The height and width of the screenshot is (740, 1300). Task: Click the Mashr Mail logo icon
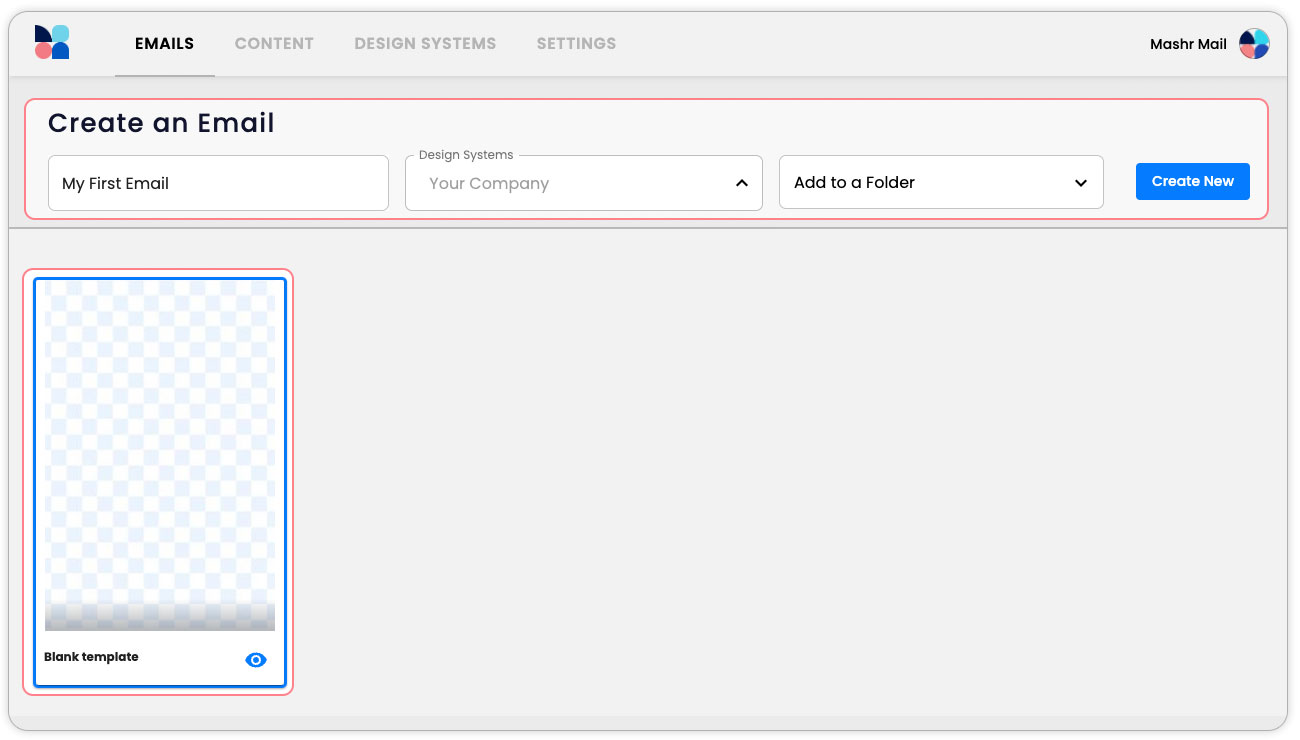tap(52, 43)
